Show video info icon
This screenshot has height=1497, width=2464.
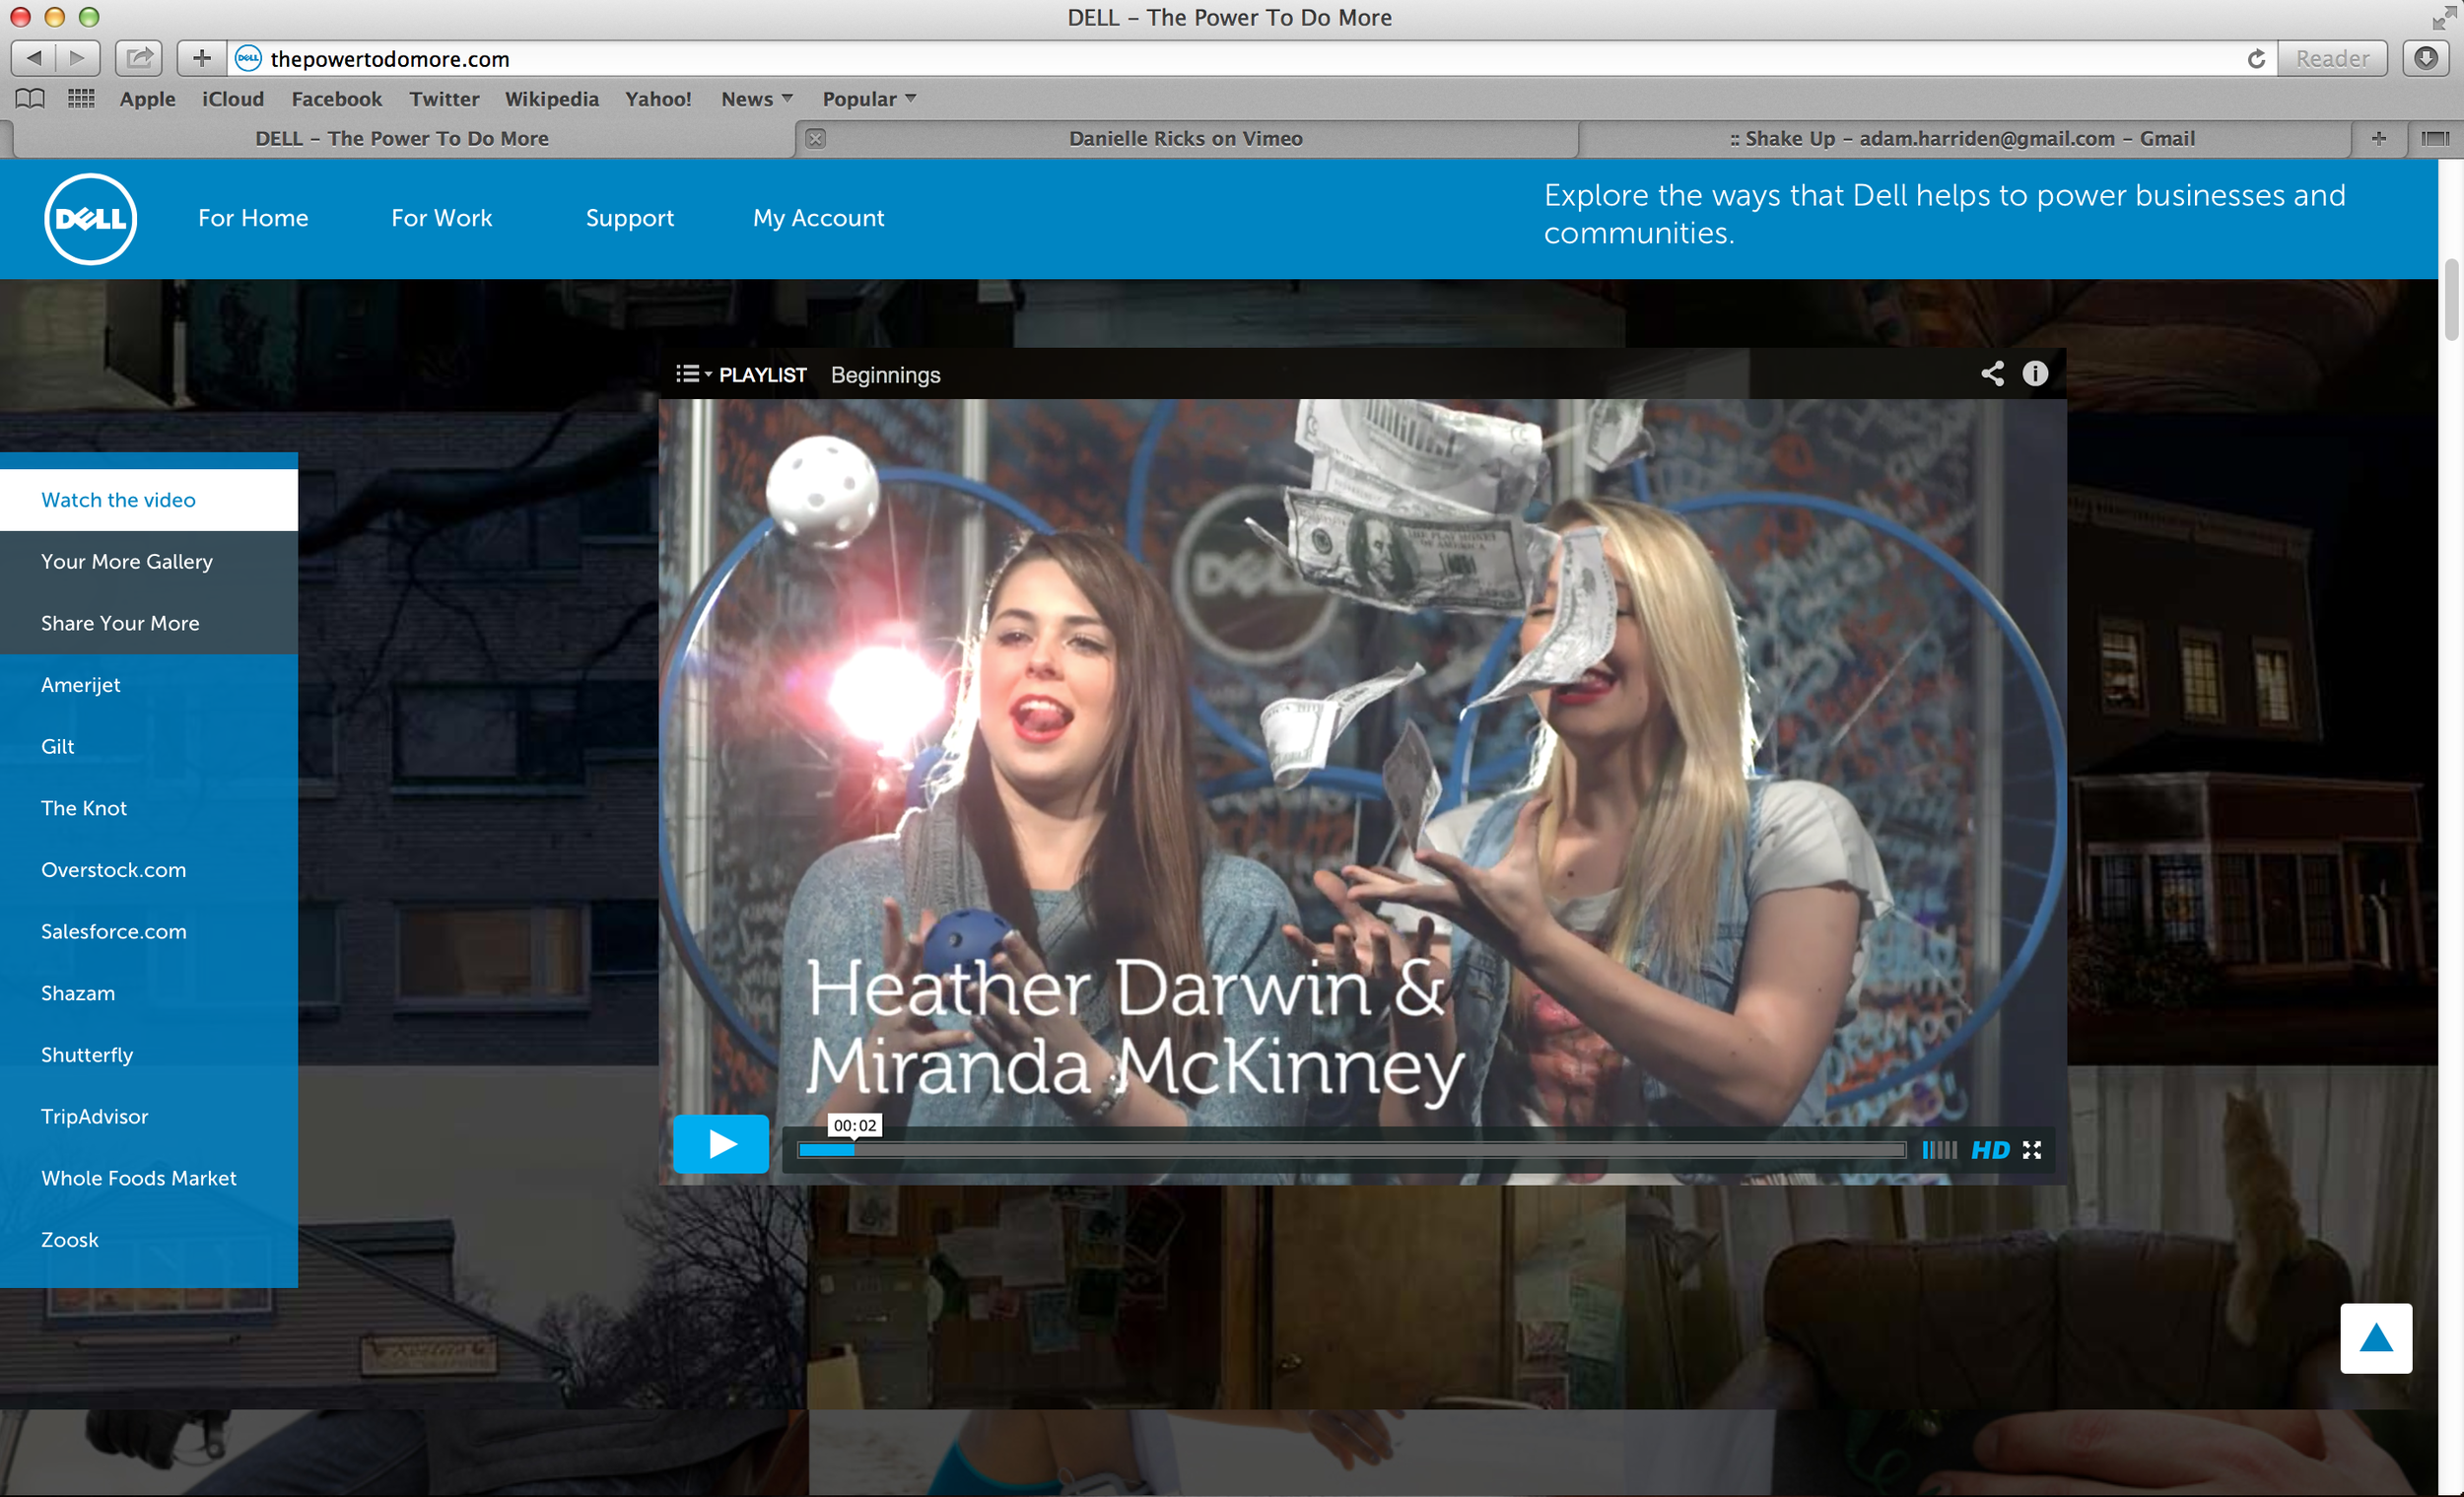(x=2035, y=374)
